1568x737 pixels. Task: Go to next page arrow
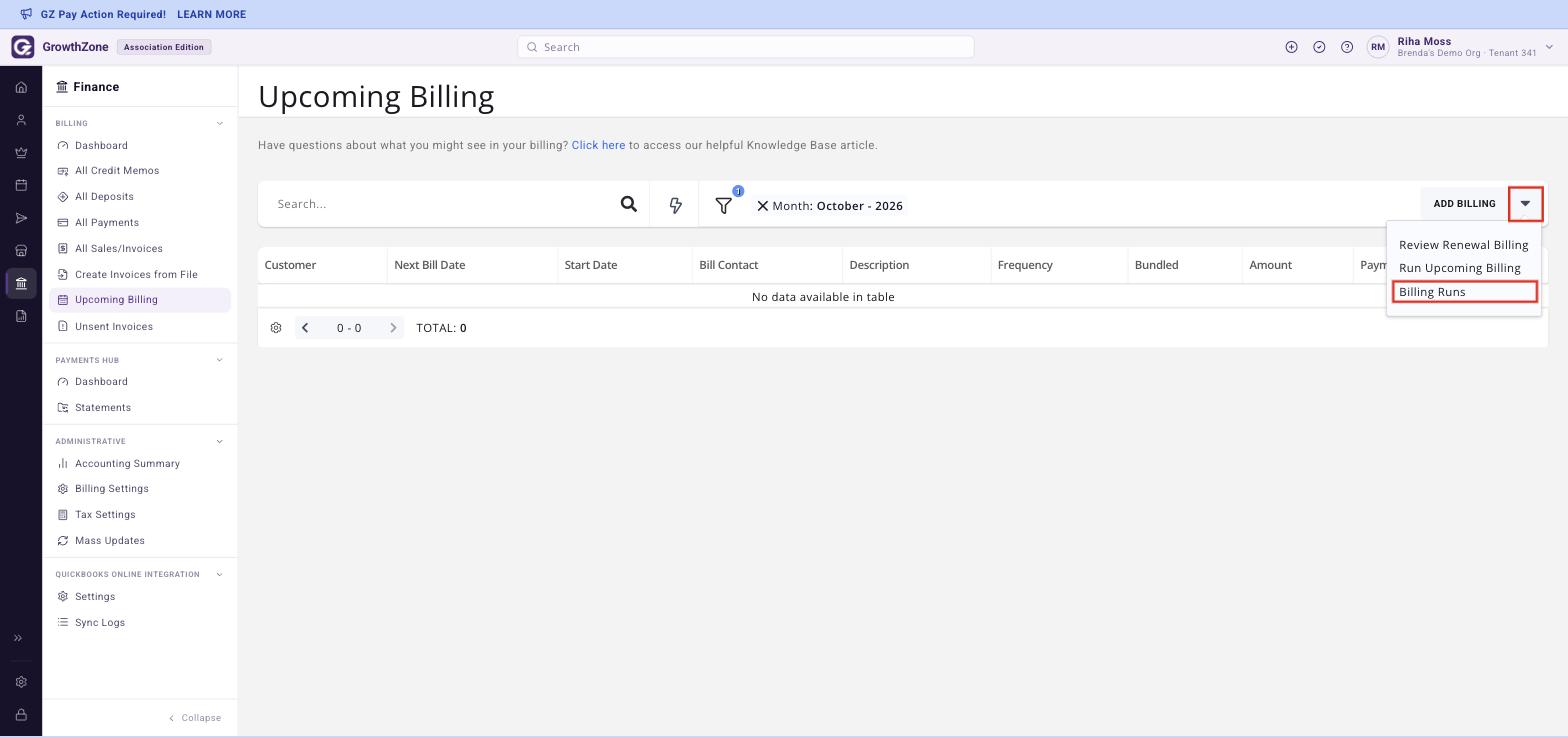[393, 328]
